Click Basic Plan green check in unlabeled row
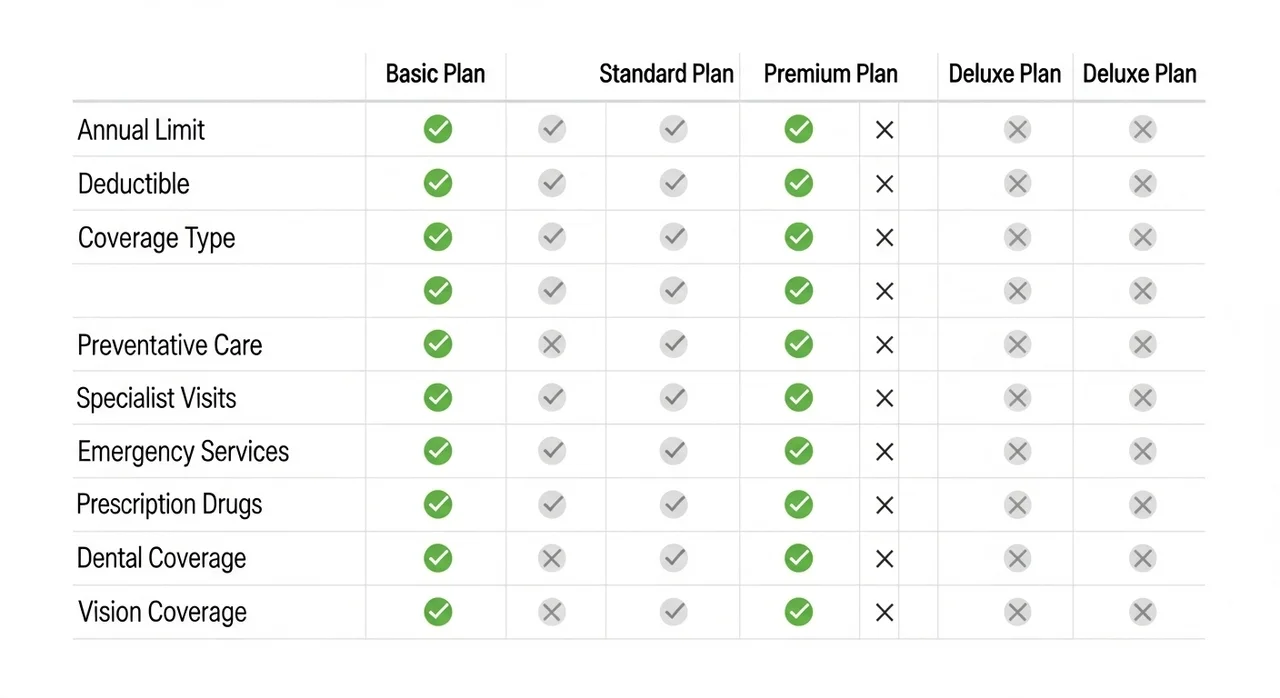This screenshot has width=1280, height=698. coord(437,291)
